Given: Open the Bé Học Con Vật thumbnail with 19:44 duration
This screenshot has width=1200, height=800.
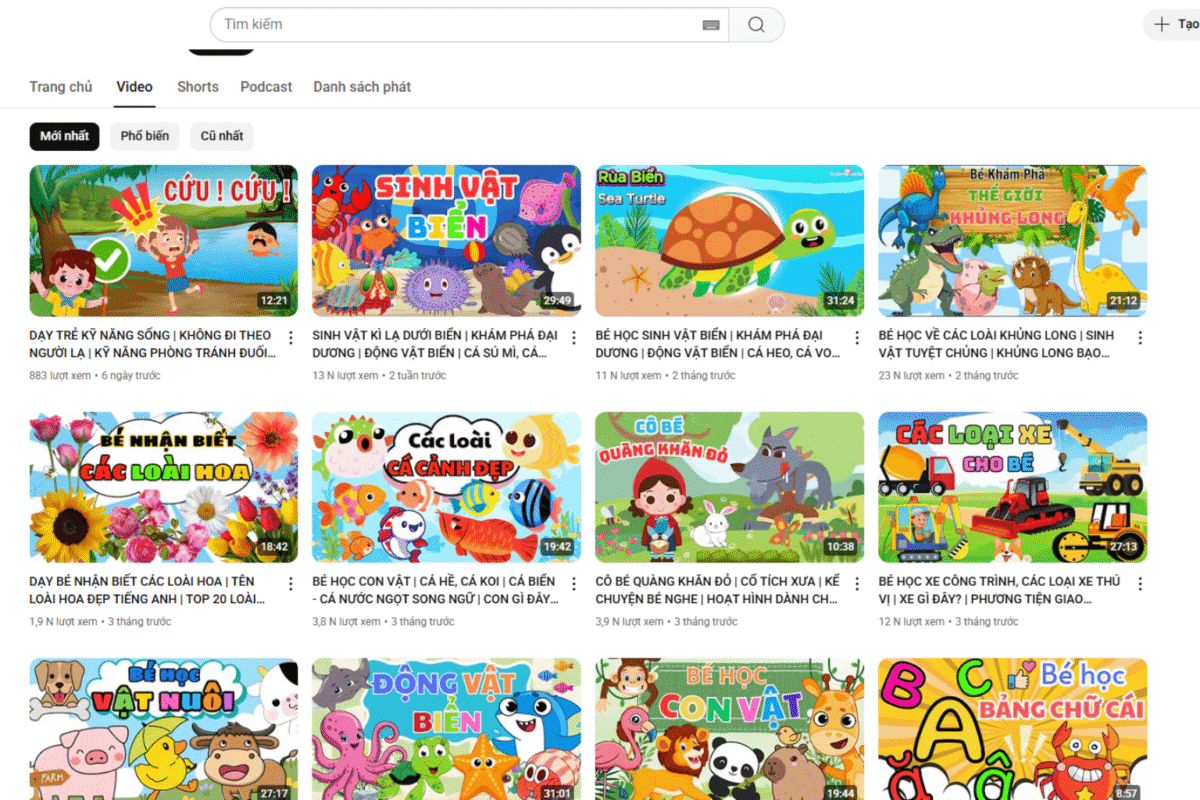Looking at the screenshot, I should (730, 729).
